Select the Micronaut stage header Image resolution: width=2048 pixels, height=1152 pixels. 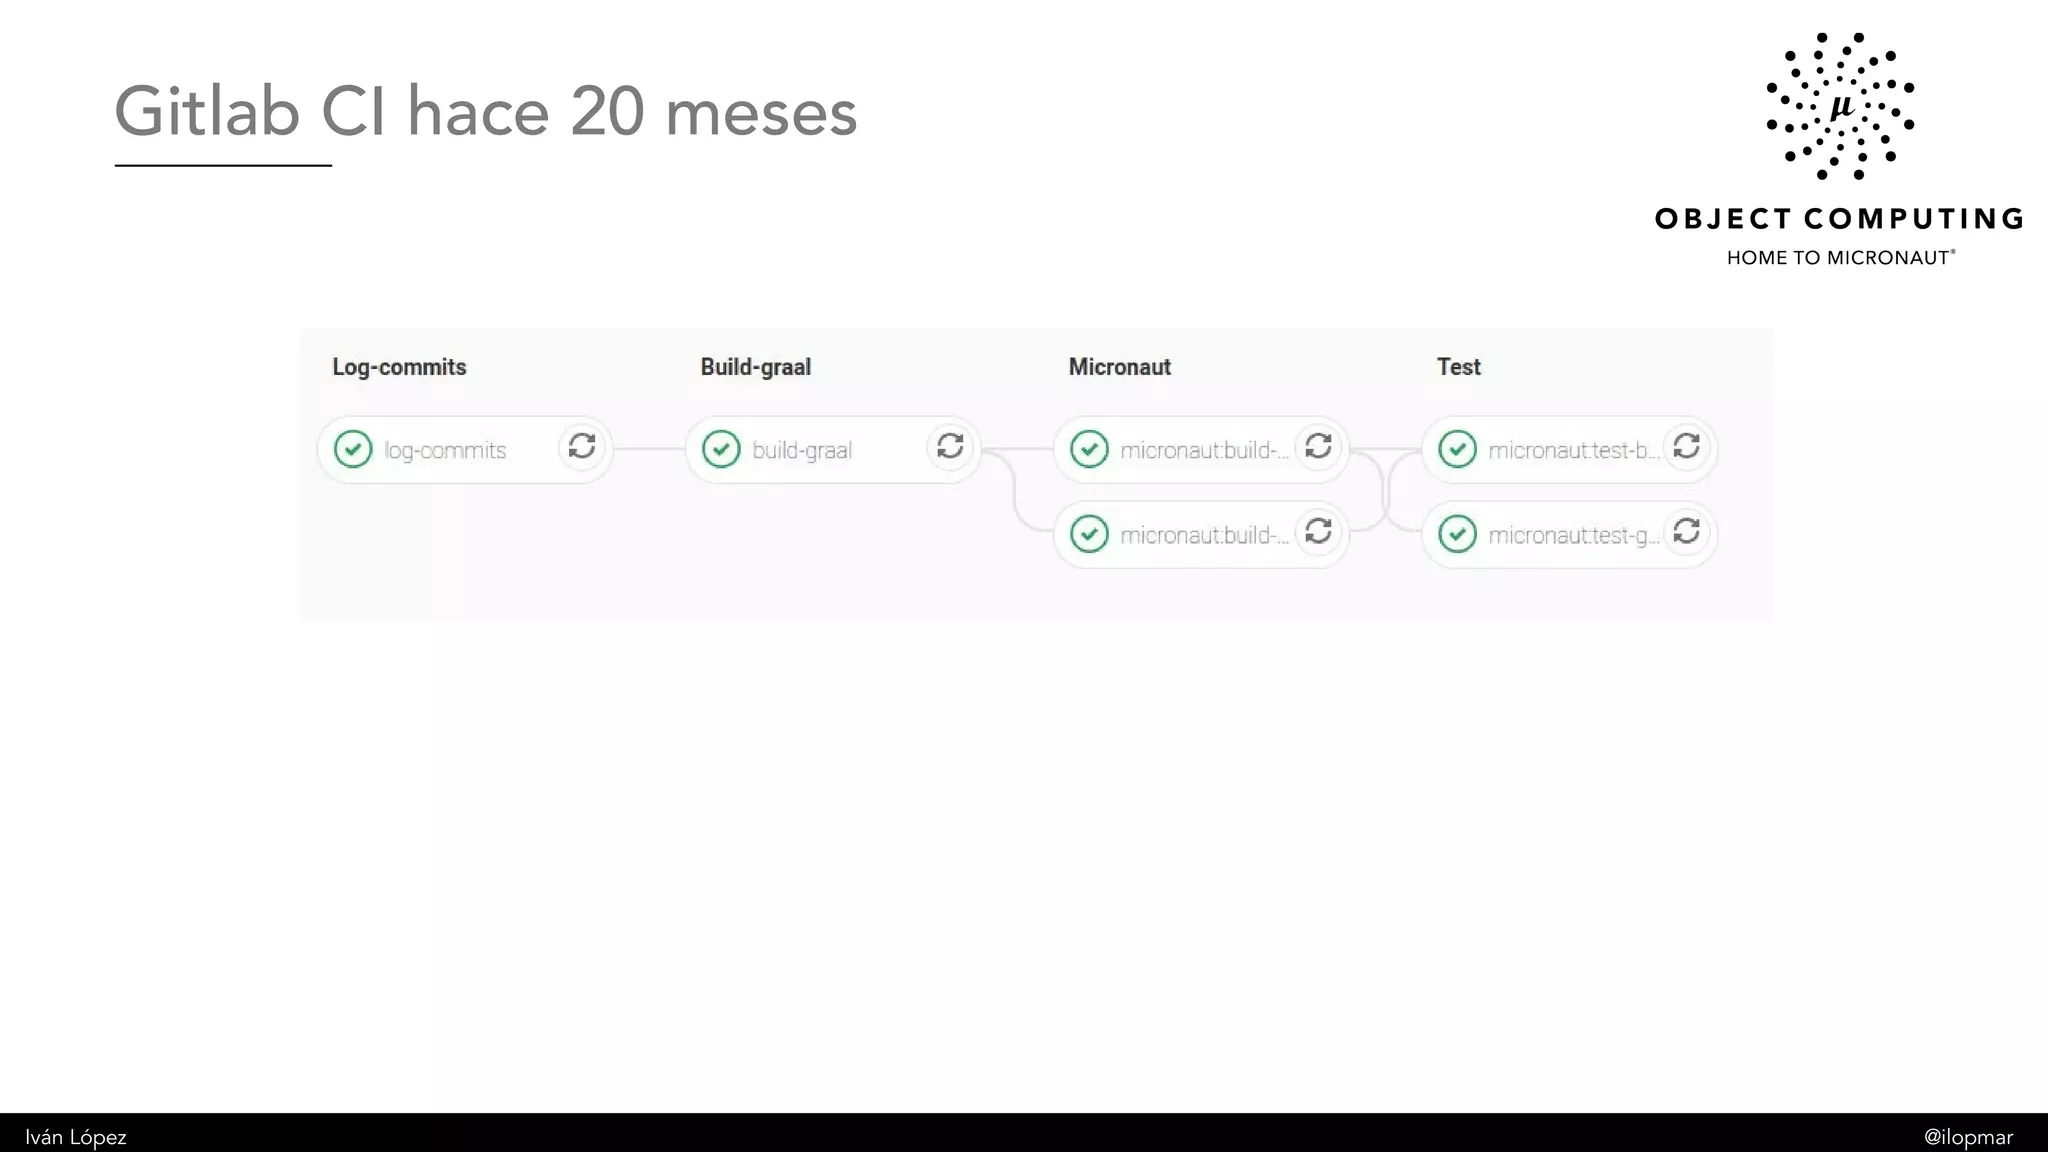click(1119, 367)
